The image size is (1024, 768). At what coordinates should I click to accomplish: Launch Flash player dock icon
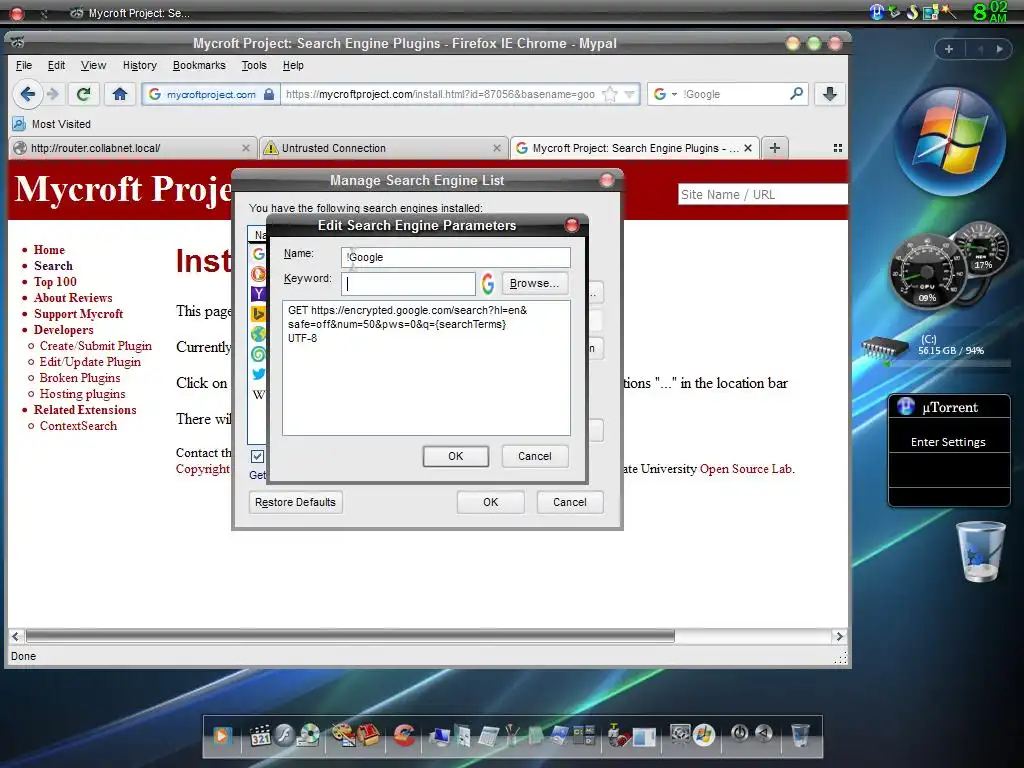coord(284,735)
